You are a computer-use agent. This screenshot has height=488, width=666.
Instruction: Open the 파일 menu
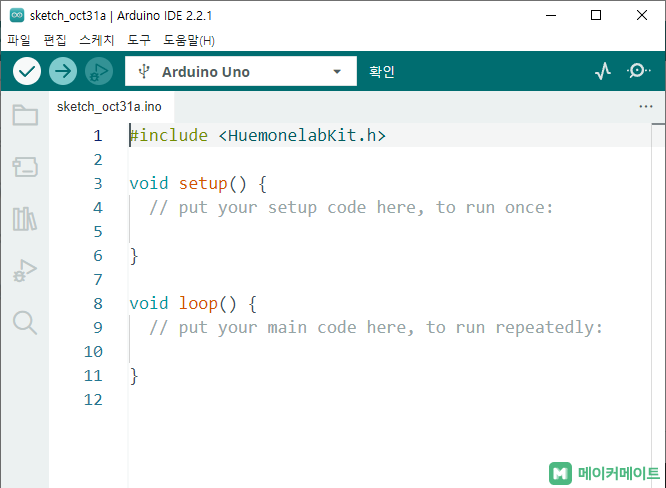(x=19, y=41)
